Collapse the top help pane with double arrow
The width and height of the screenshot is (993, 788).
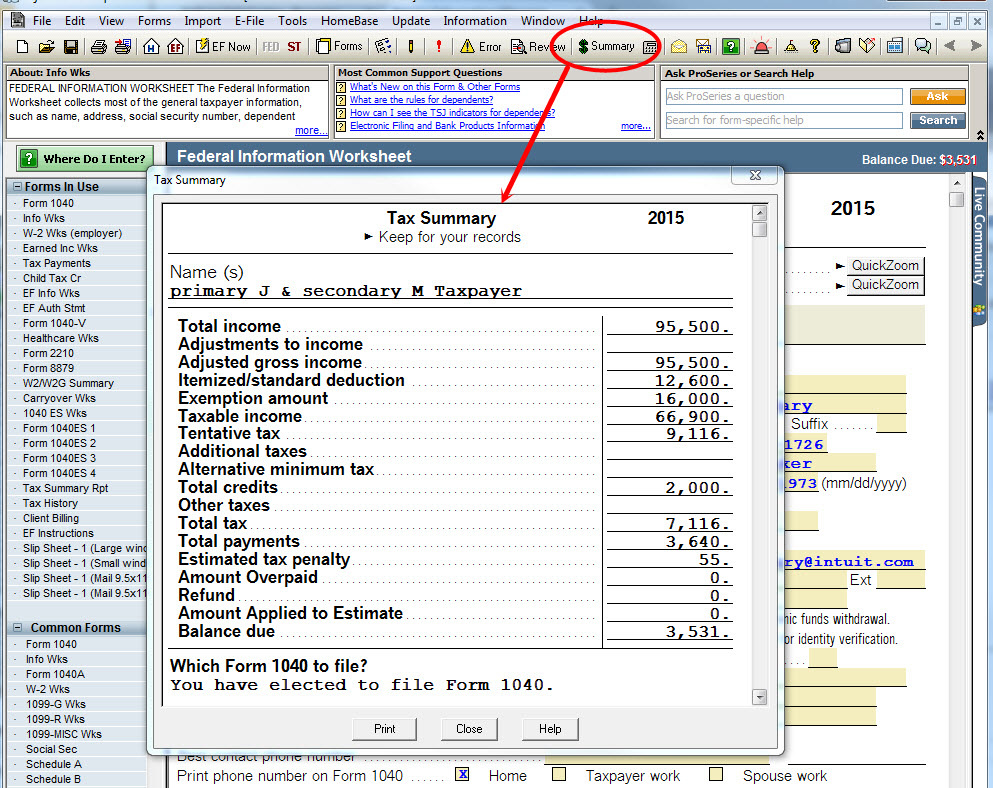980,135
